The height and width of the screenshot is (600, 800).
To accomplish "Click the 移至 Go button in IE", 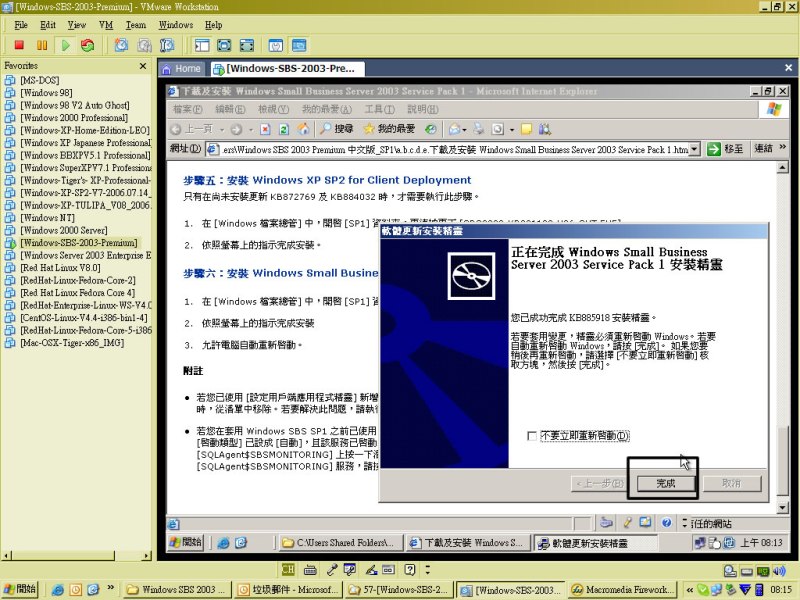I will click(x=726, y=149).
